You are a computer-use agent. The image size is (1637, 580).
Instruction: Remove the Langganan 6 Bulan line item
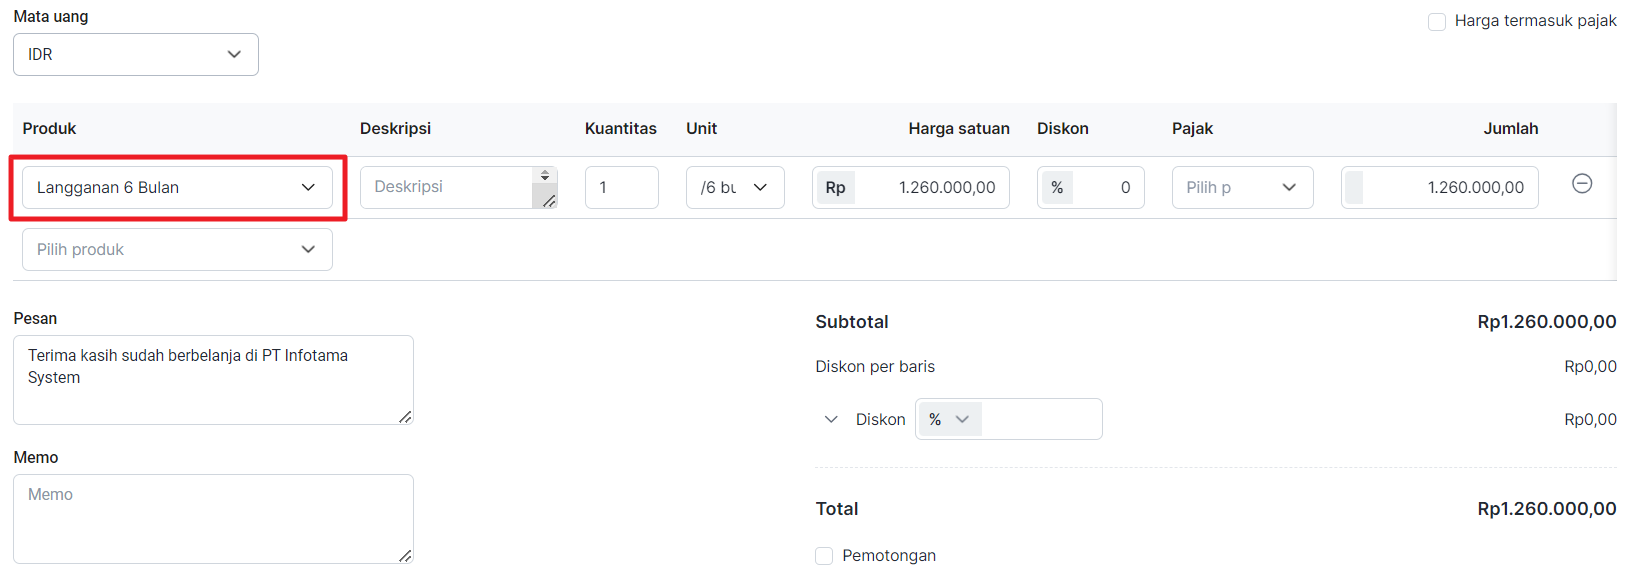click(x=1582, y=184)
